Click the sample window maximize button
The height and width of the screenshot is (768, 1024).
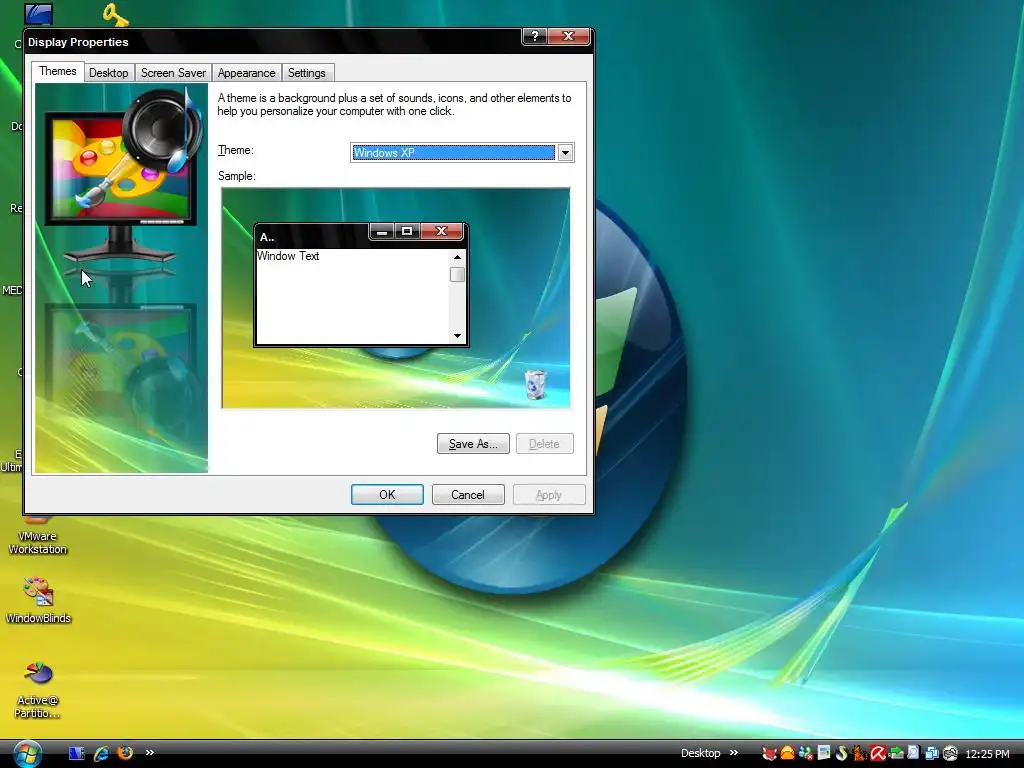coord(407,231)
